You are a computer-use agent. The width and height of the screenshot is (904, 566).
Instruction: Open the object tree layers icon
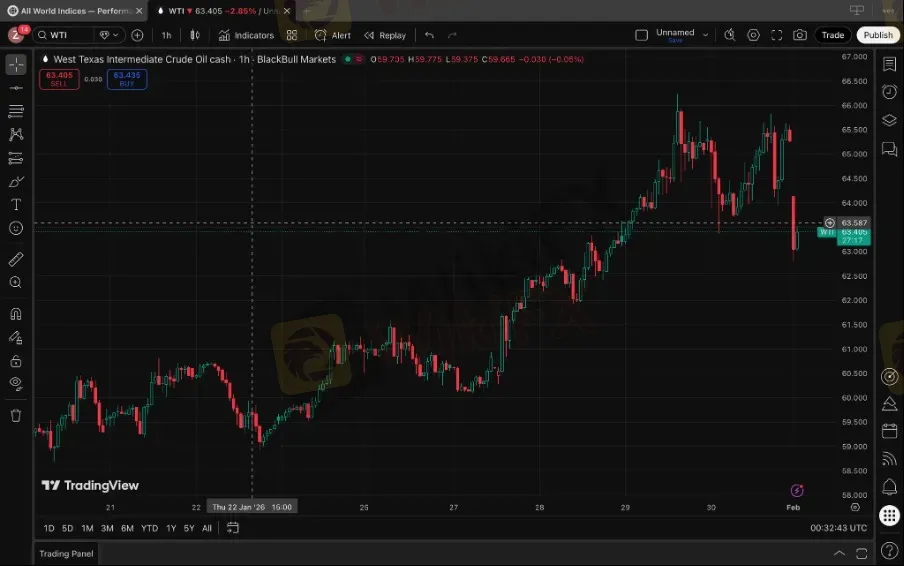[890, 120]
